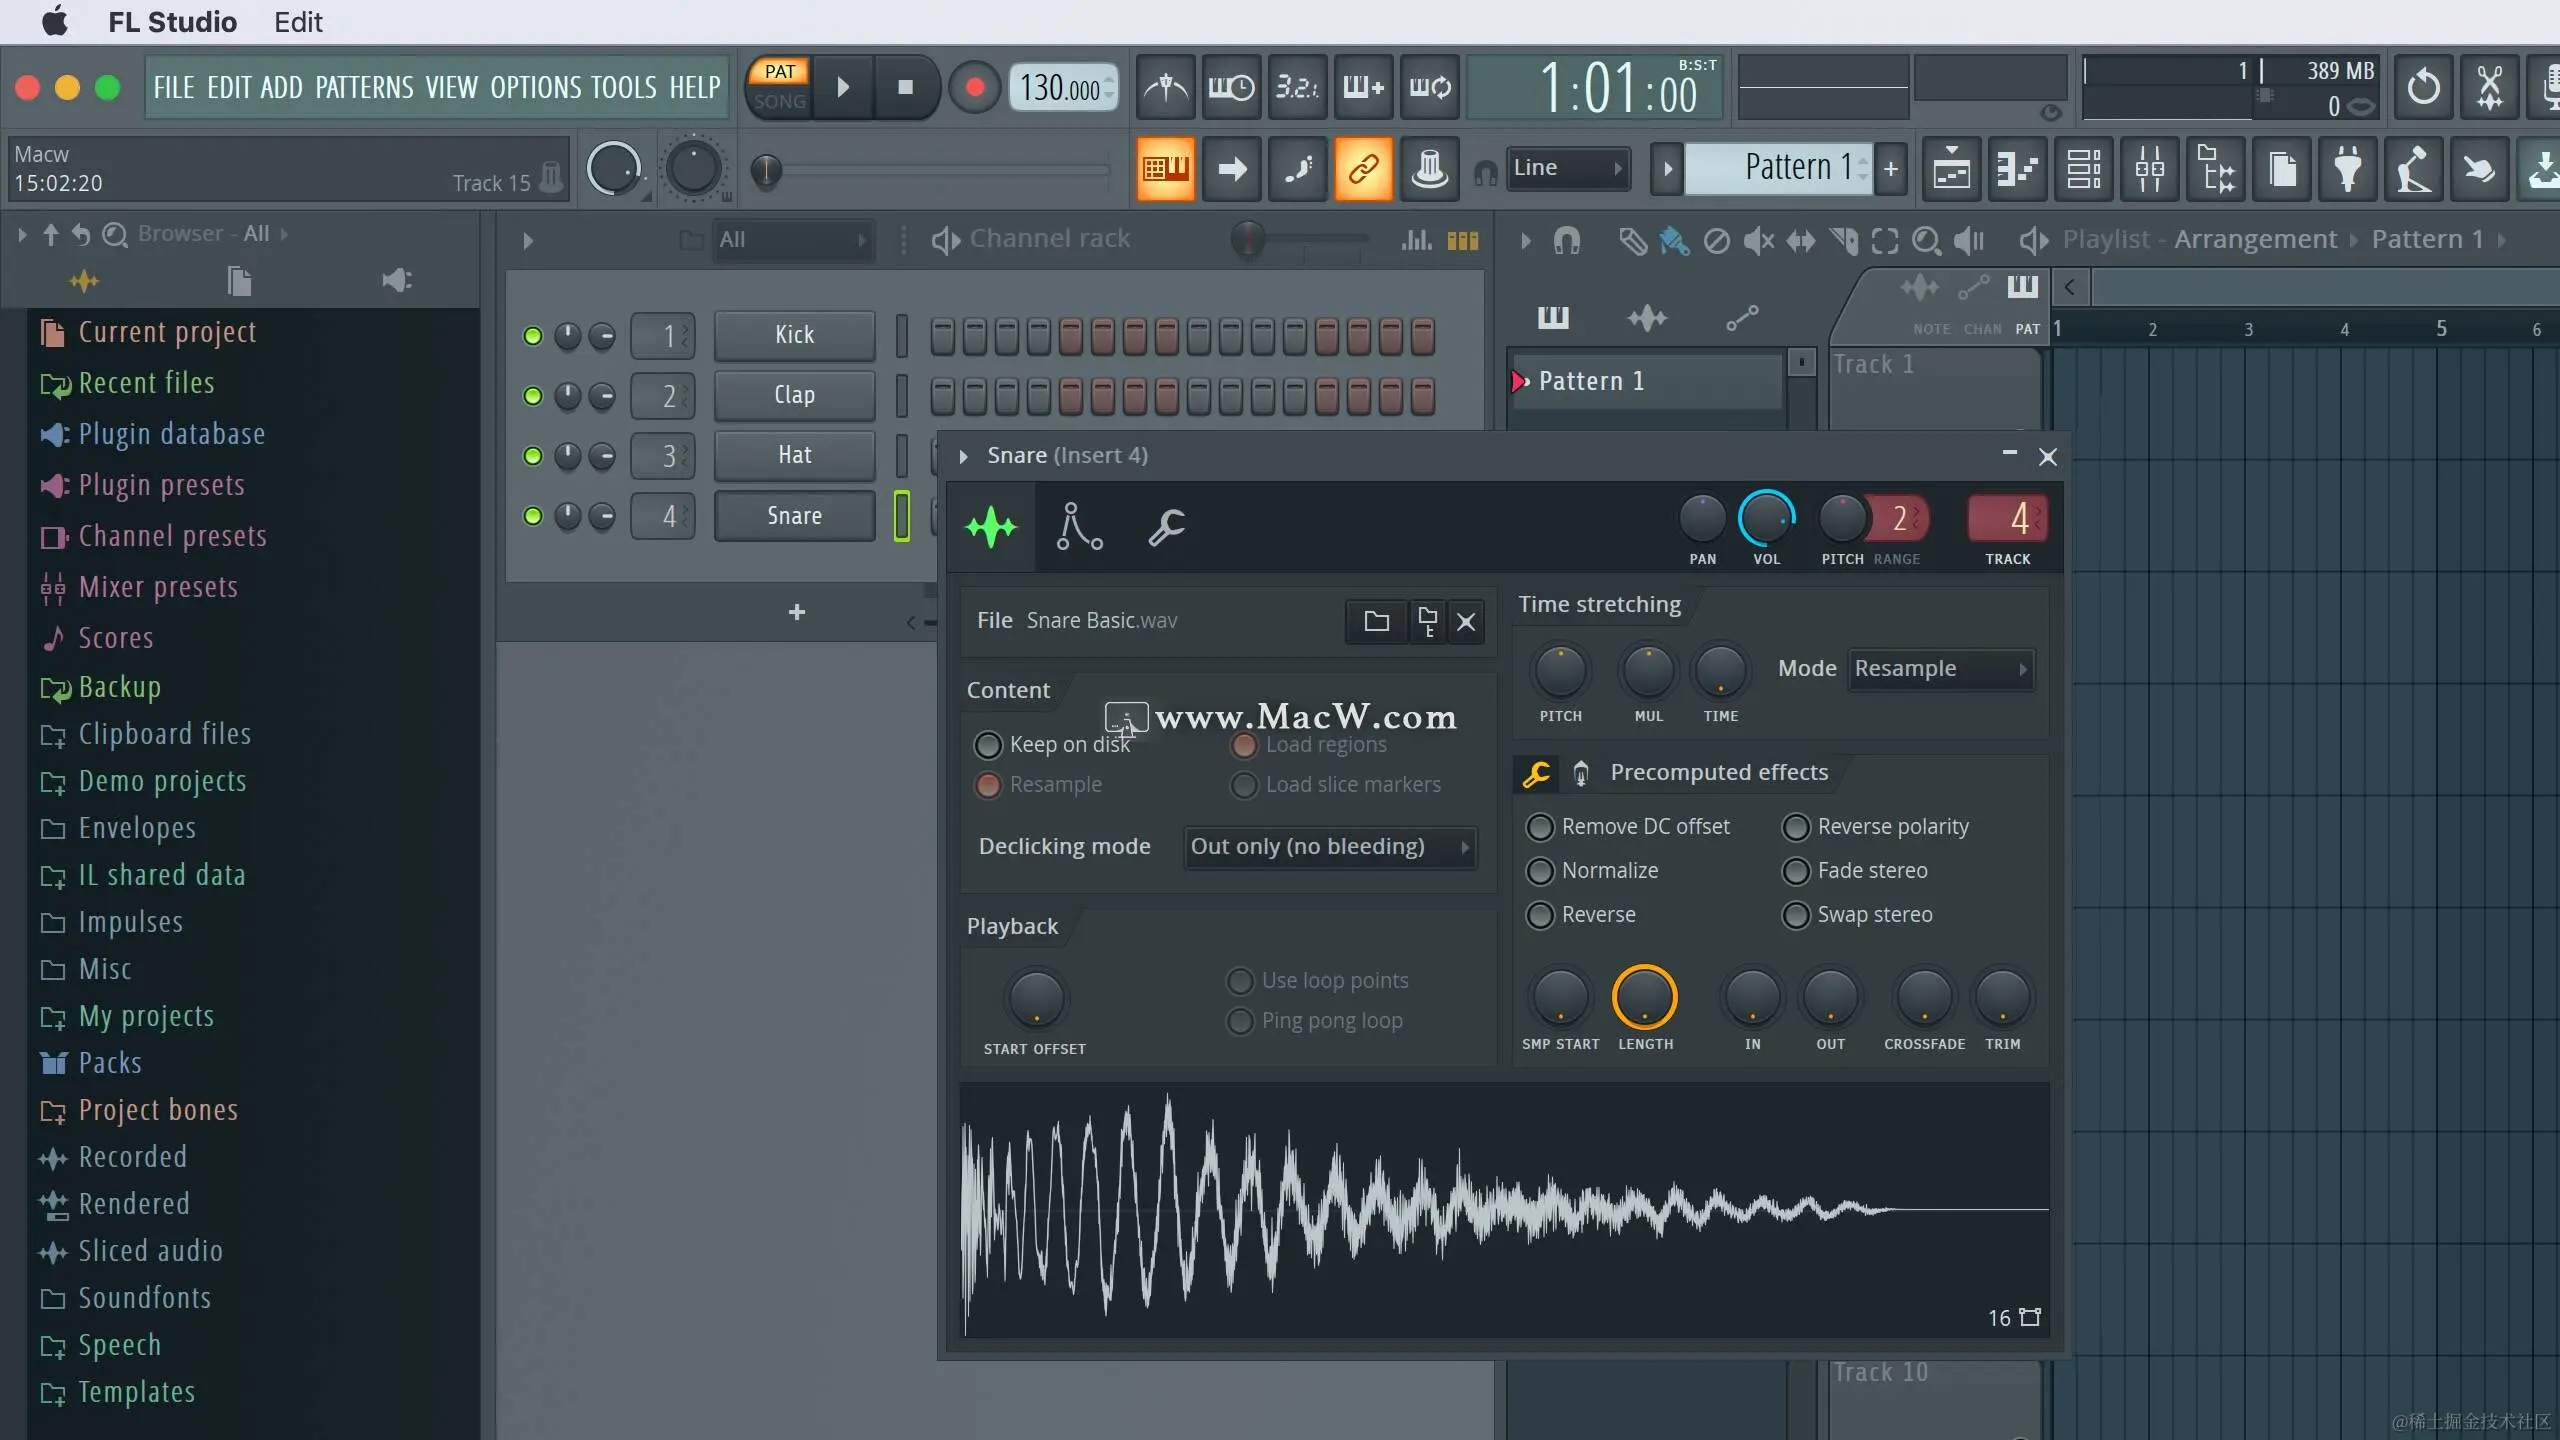Screen dimensions: 2560x1440
Task: Browse for sample file folder icon
Action: tap(1376, 621)
